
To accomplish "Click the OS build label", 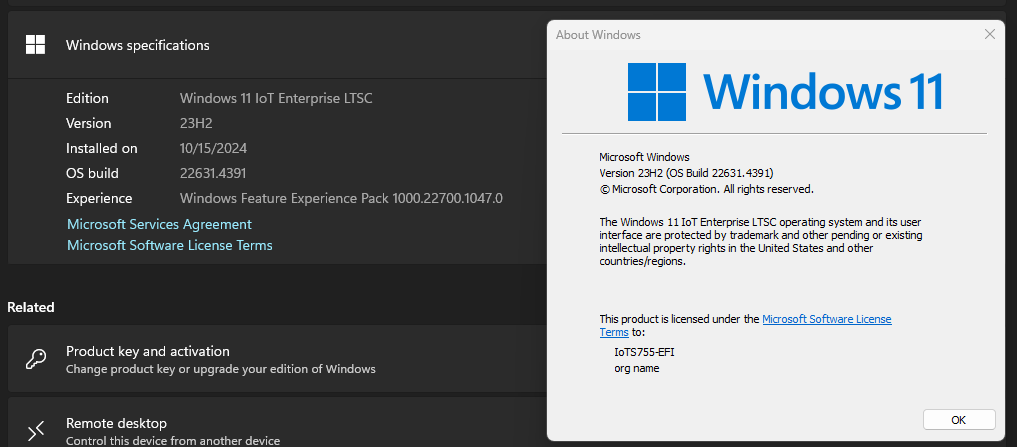I will point(92,173).
